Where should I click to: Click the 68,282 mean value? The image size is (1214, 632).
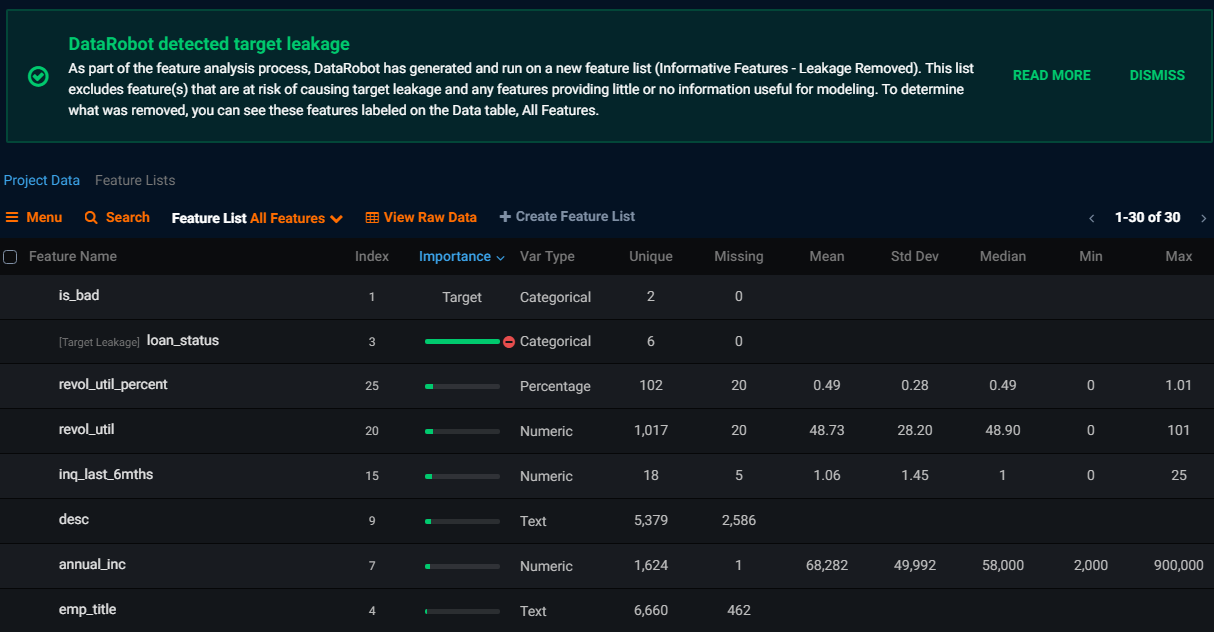[827, 566]
